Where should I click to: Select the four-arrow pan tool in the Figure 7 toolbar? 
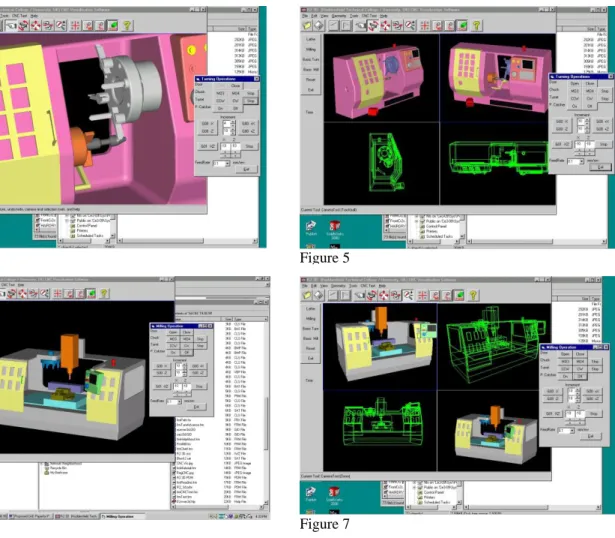(x=383, y=295)
